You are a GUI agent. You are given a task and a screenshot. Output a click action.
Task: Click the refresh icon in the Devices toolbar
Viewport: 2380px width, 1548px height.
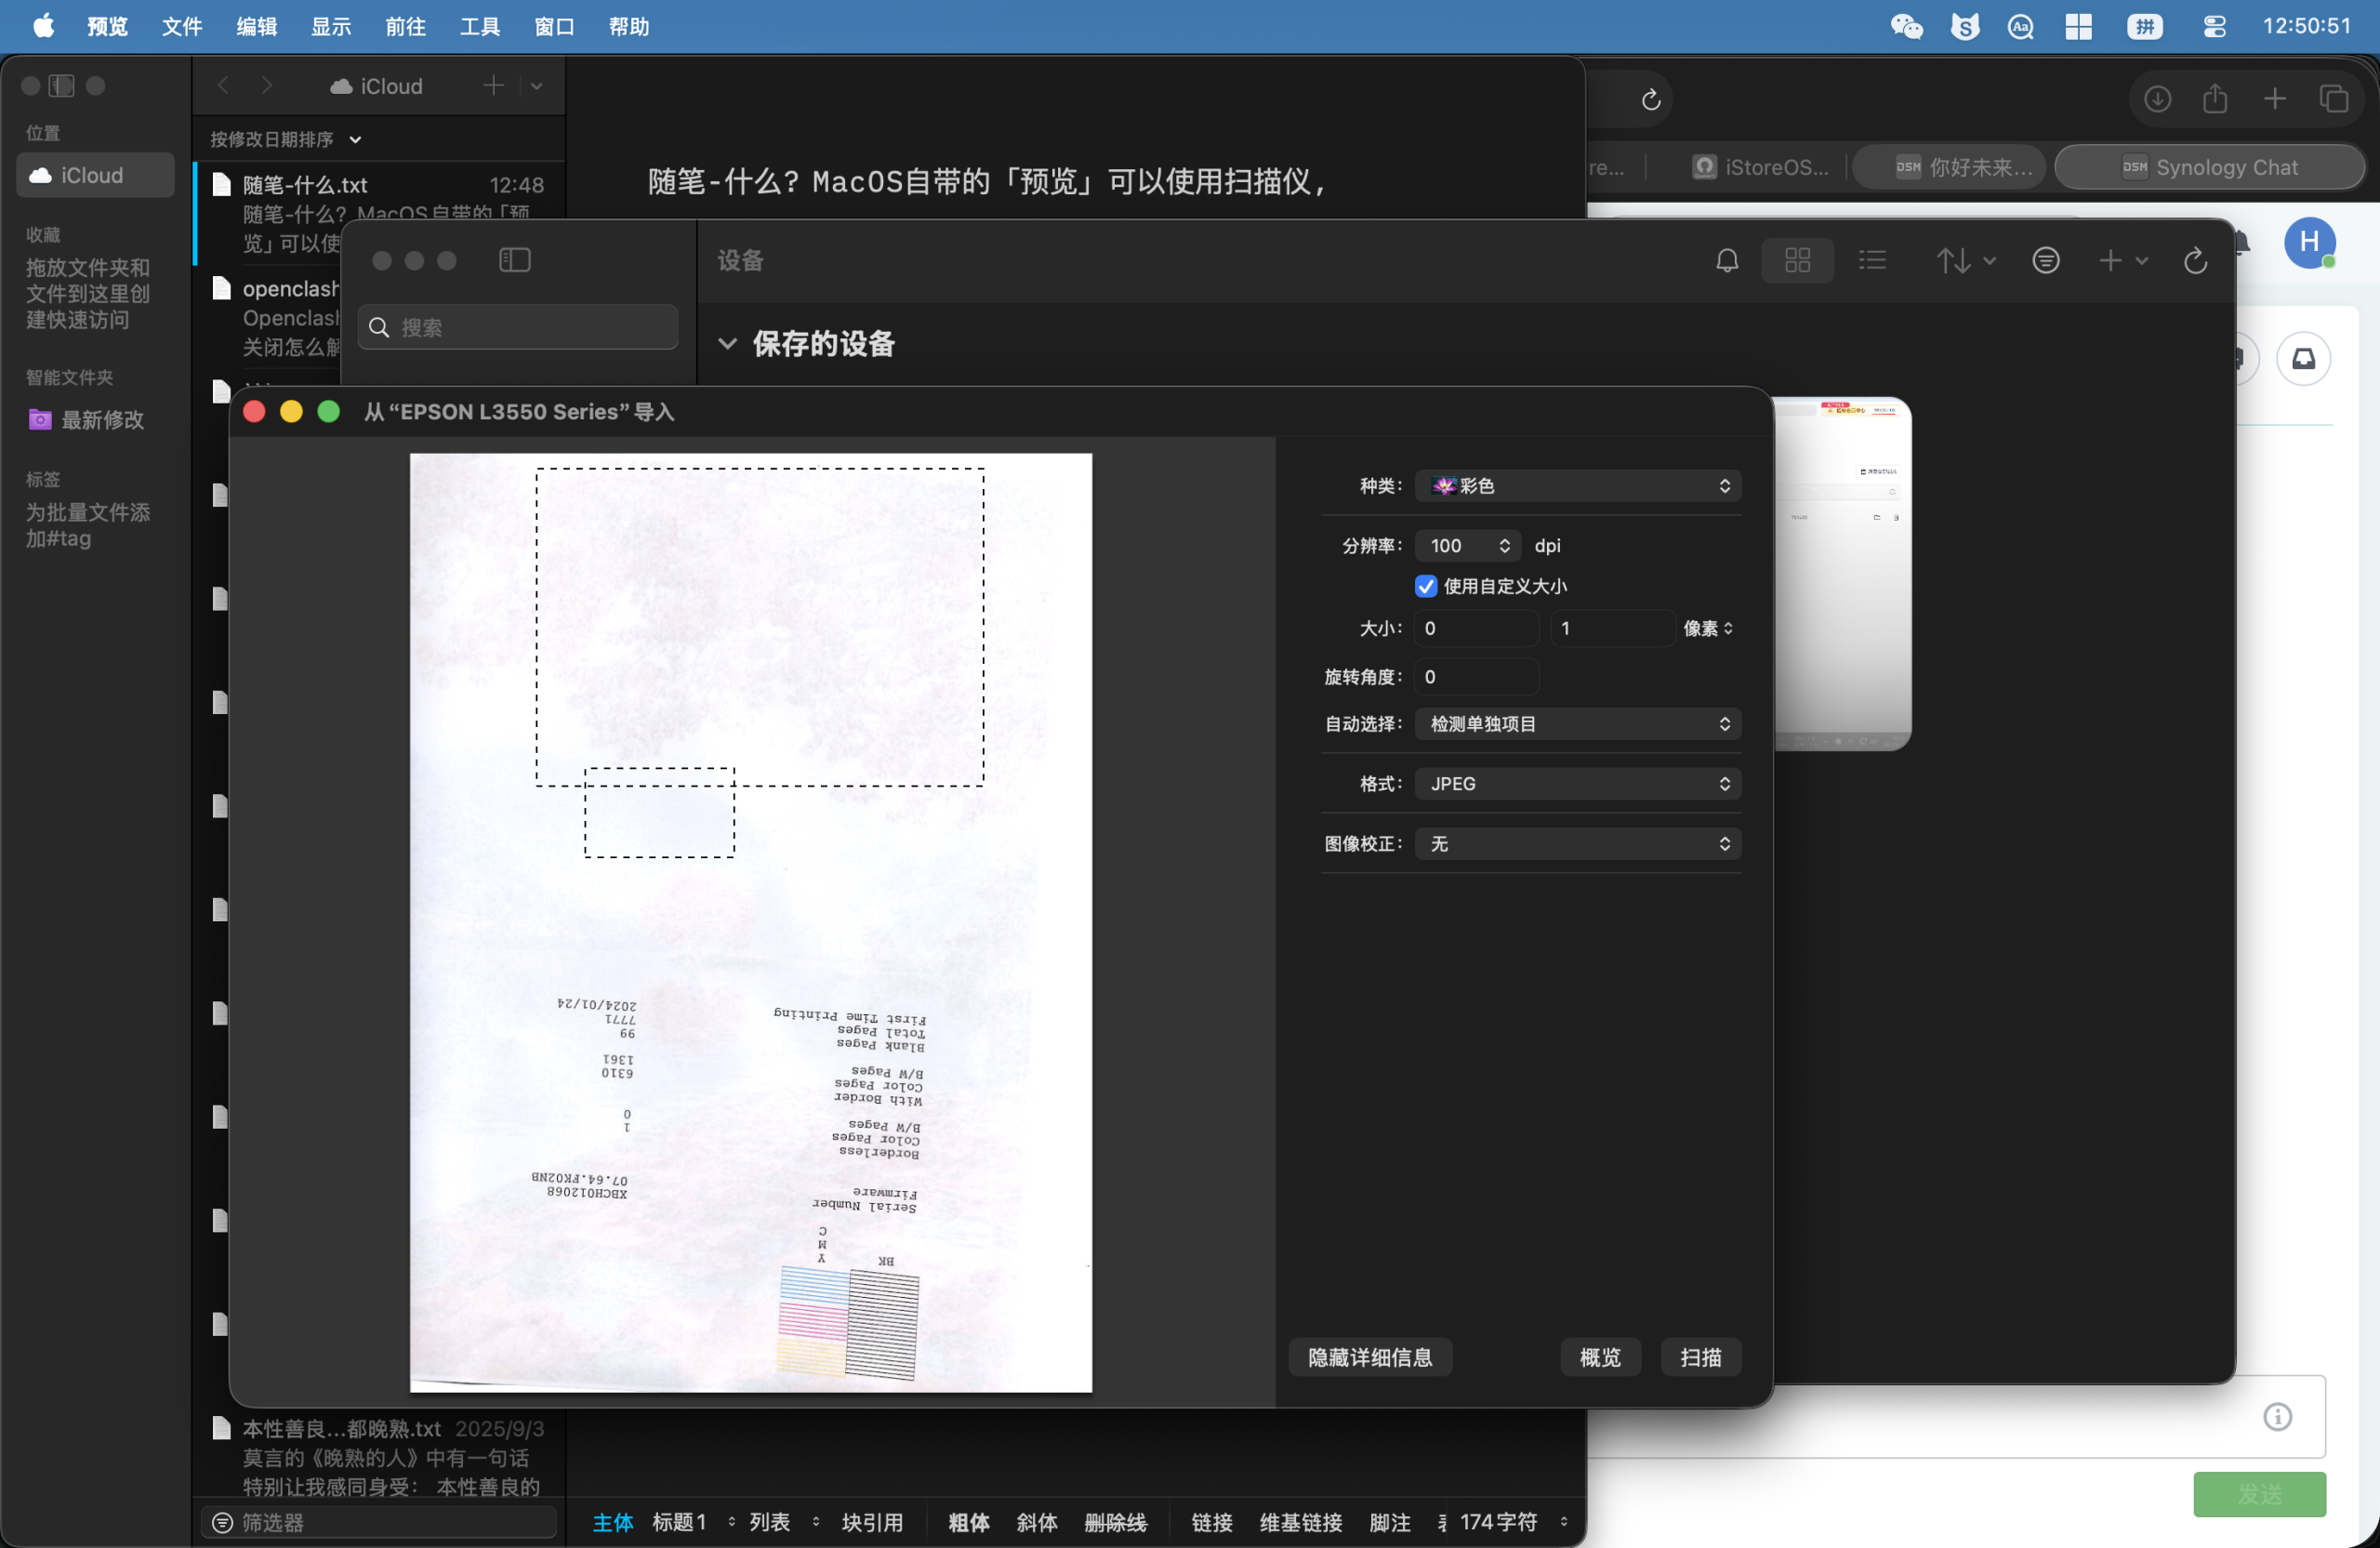[2195, 261]
